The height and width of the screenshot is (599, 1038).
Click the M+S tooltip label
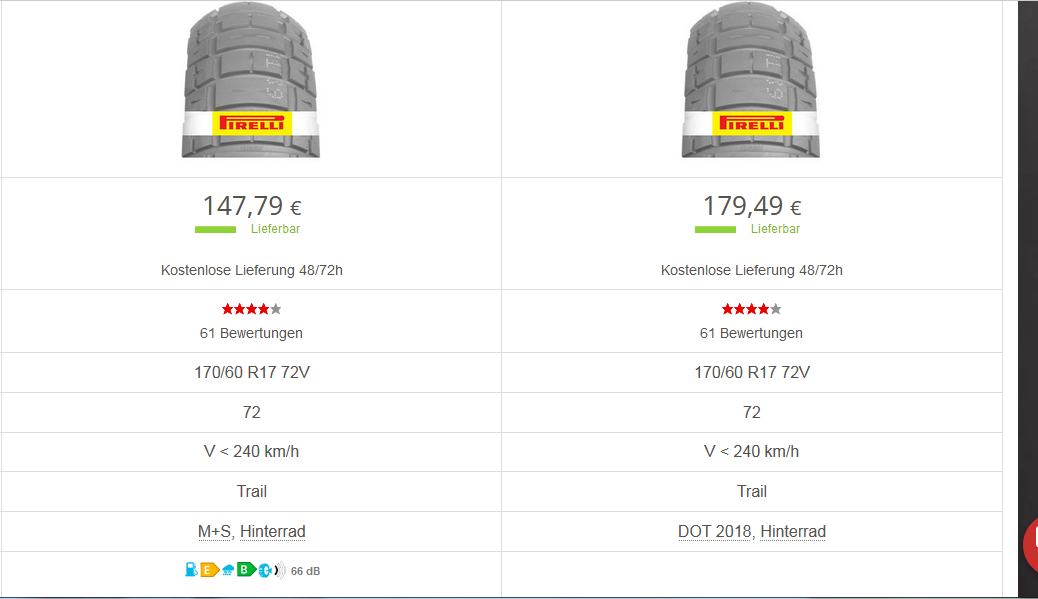coord(215,531)
